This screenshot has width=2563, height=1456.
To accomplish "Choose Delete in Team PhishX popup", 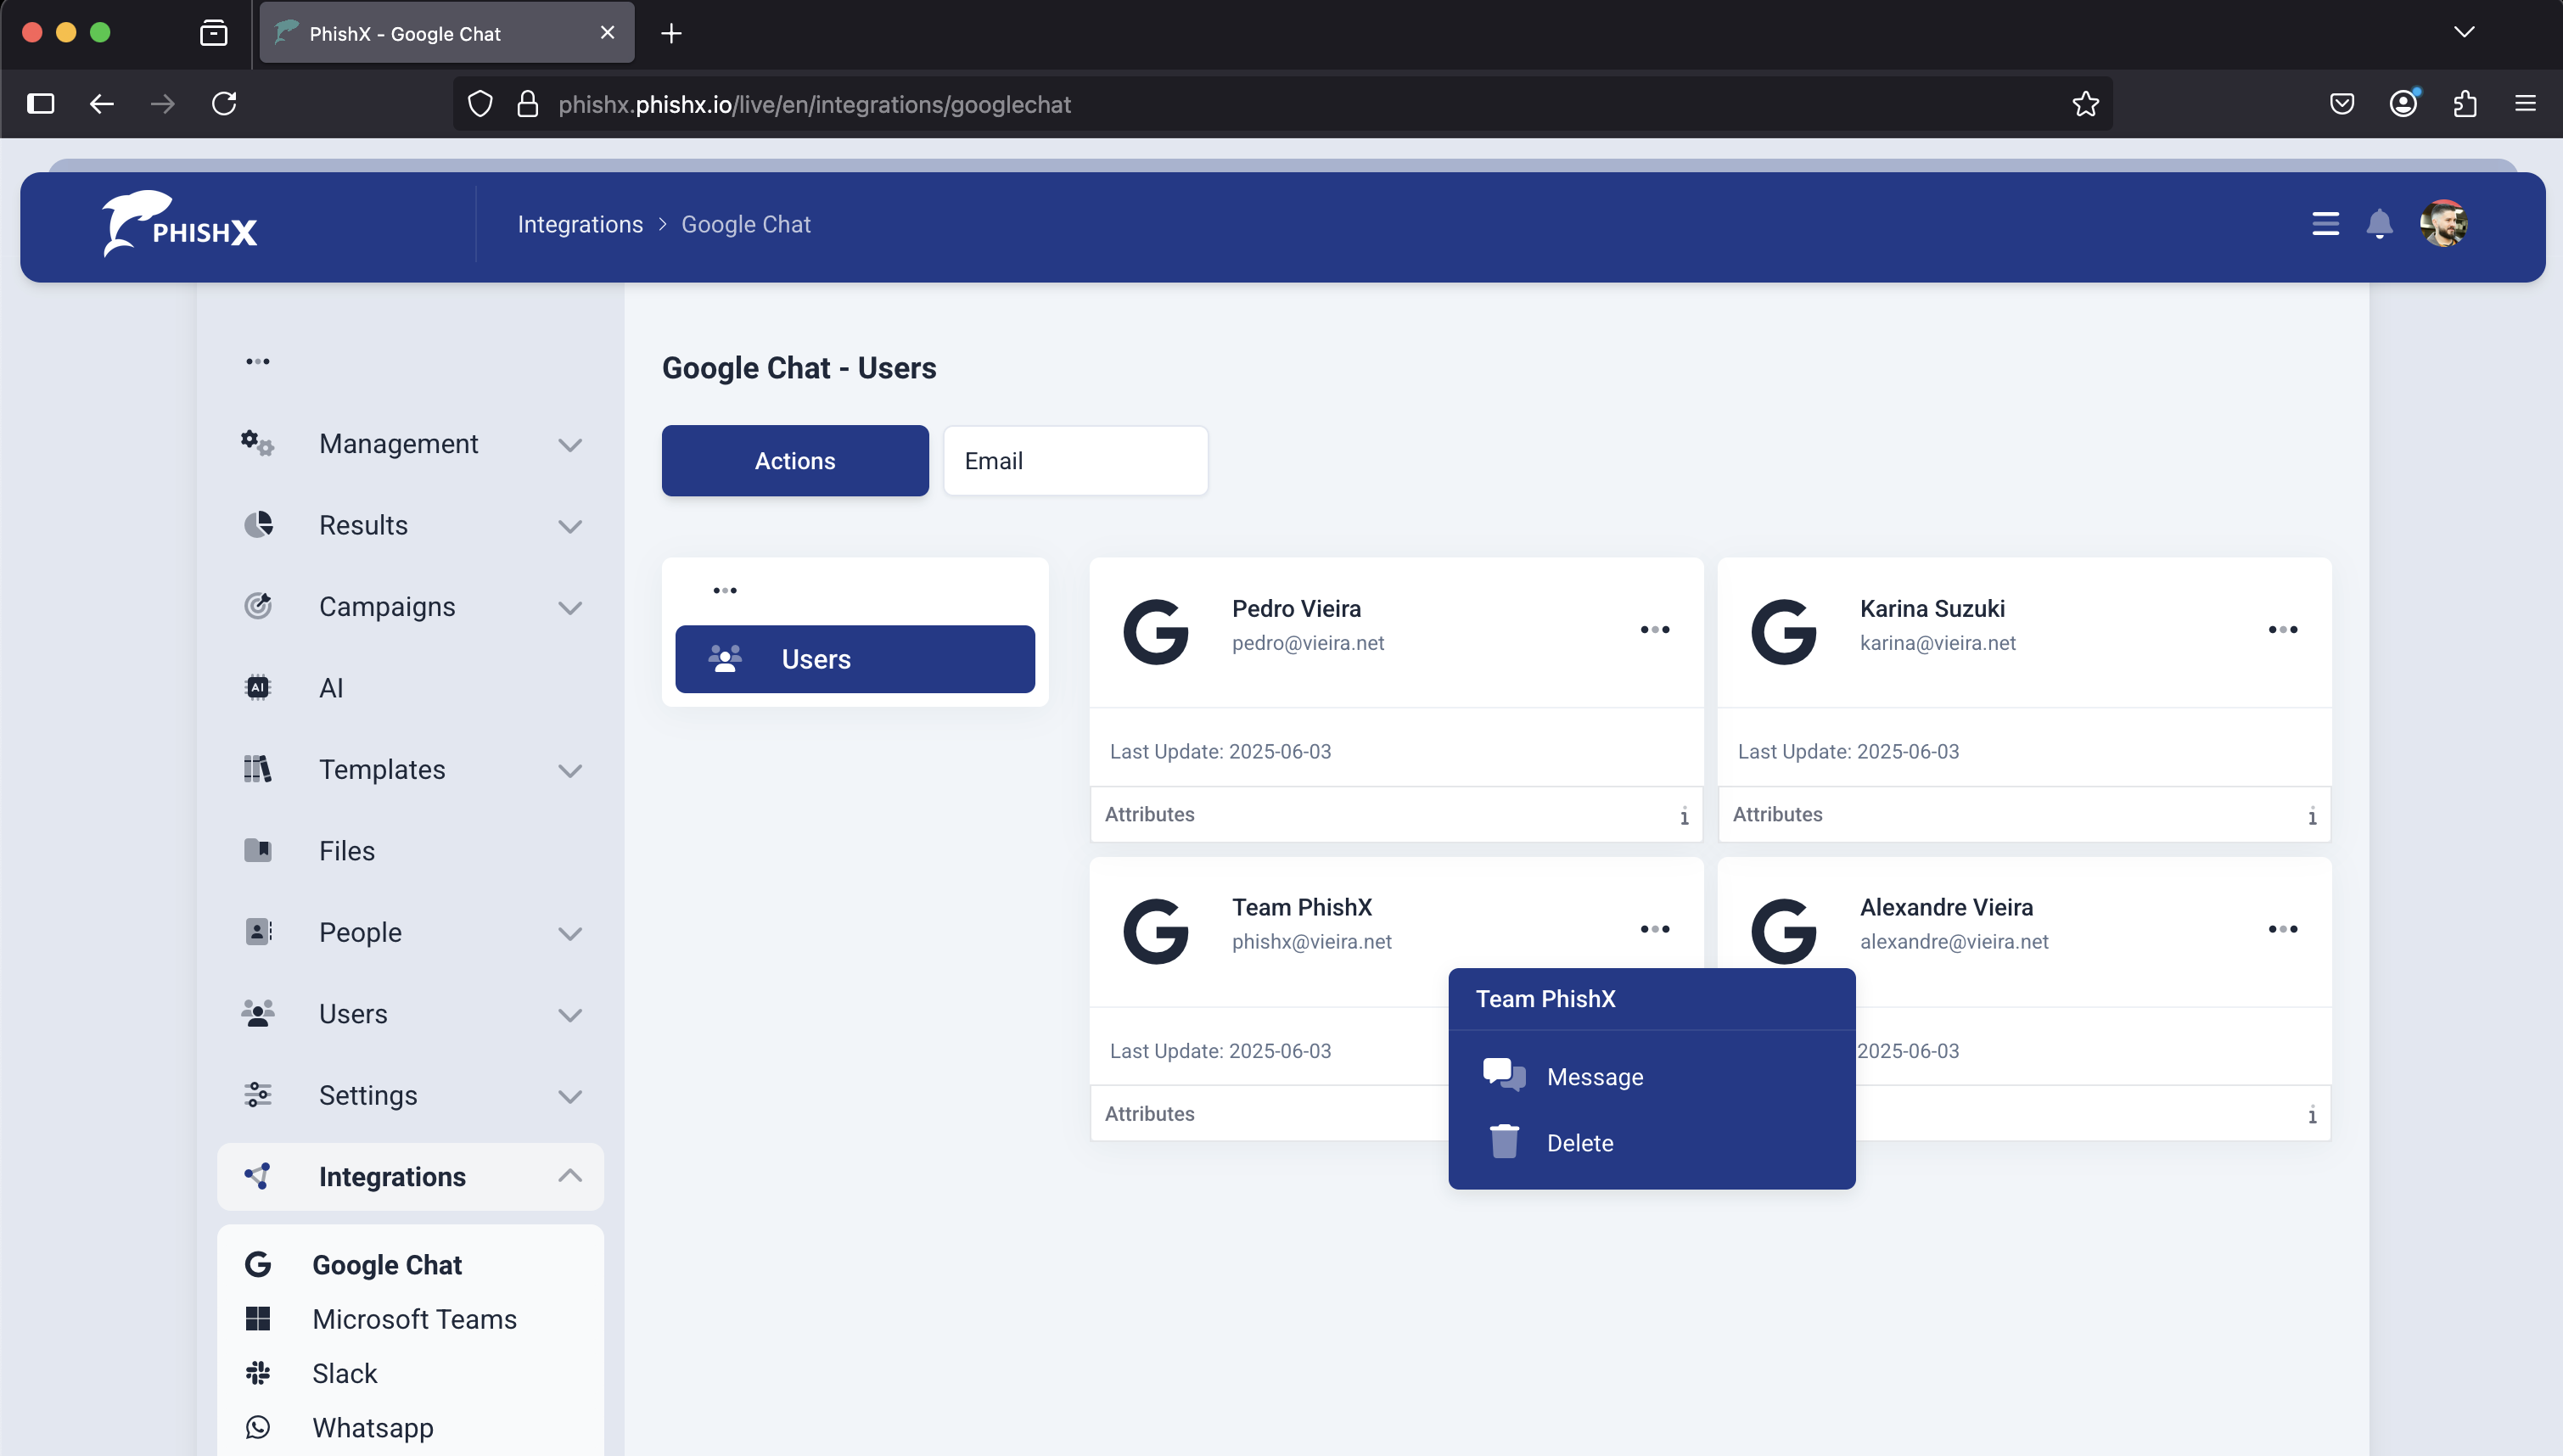I will click(x=1651, y=1143).
